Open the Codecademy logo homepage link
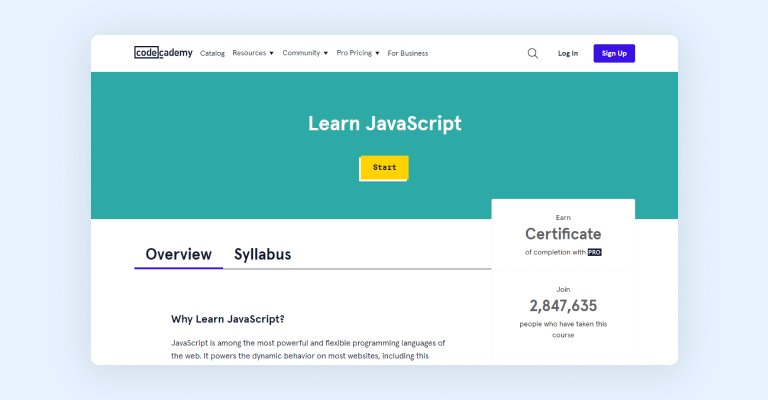This screenshot has height=400, width=768. (x=164, y=52)
